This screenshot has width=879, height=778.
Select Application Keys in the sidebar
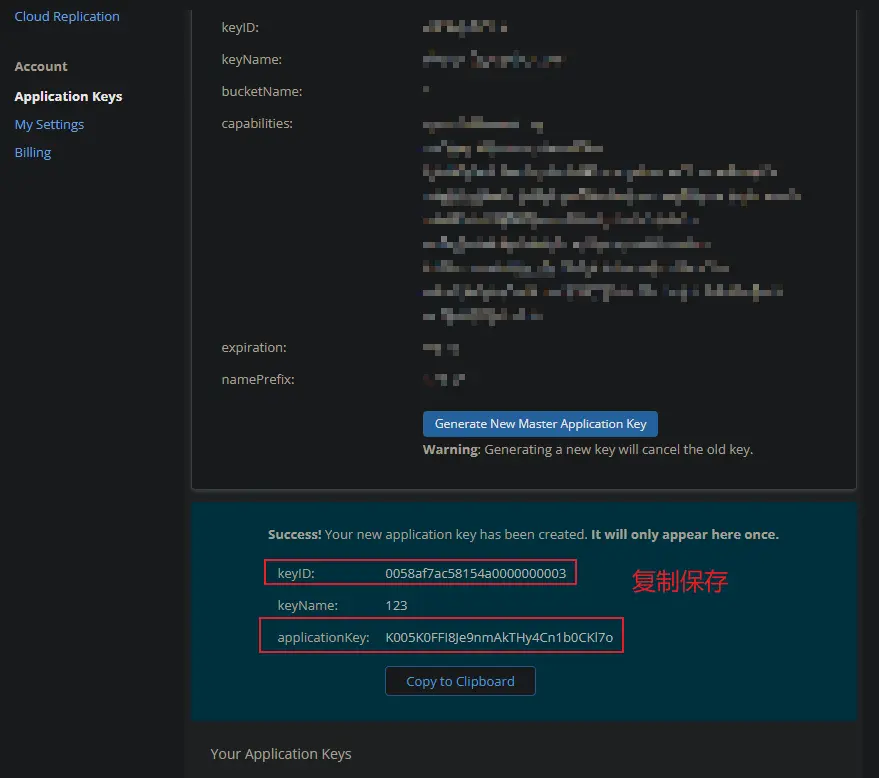[68, 96]
